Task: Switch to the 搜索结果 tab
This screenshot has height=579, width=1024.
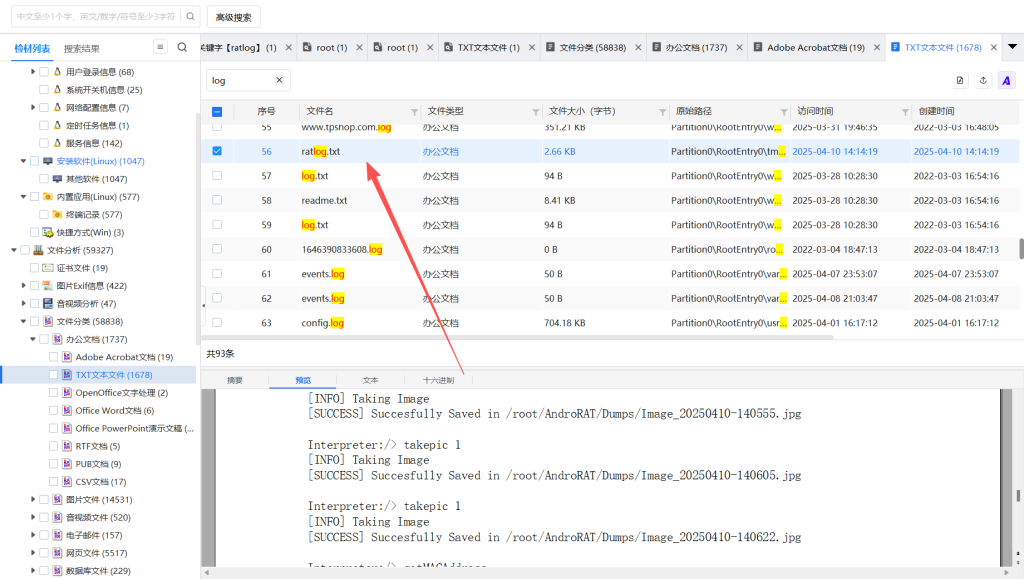Action: [82, 48]
